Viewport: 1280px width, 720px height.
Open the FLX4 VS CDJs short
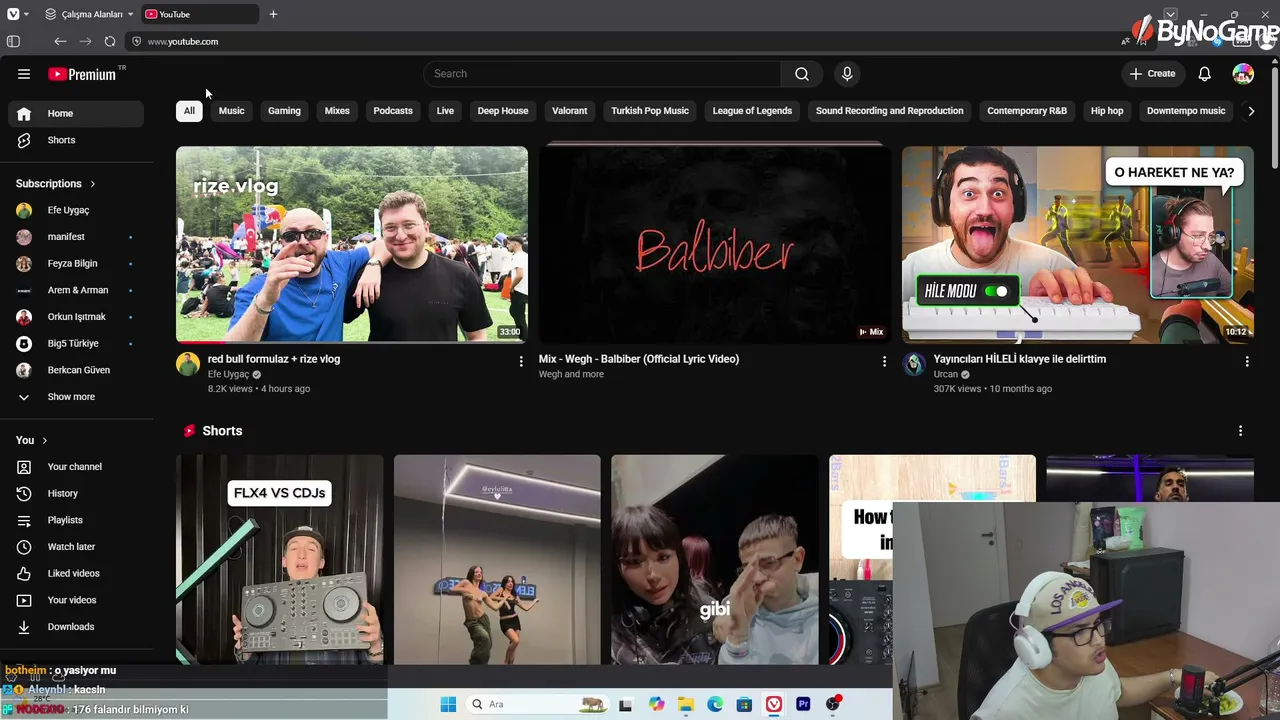(x=280, y=560)
